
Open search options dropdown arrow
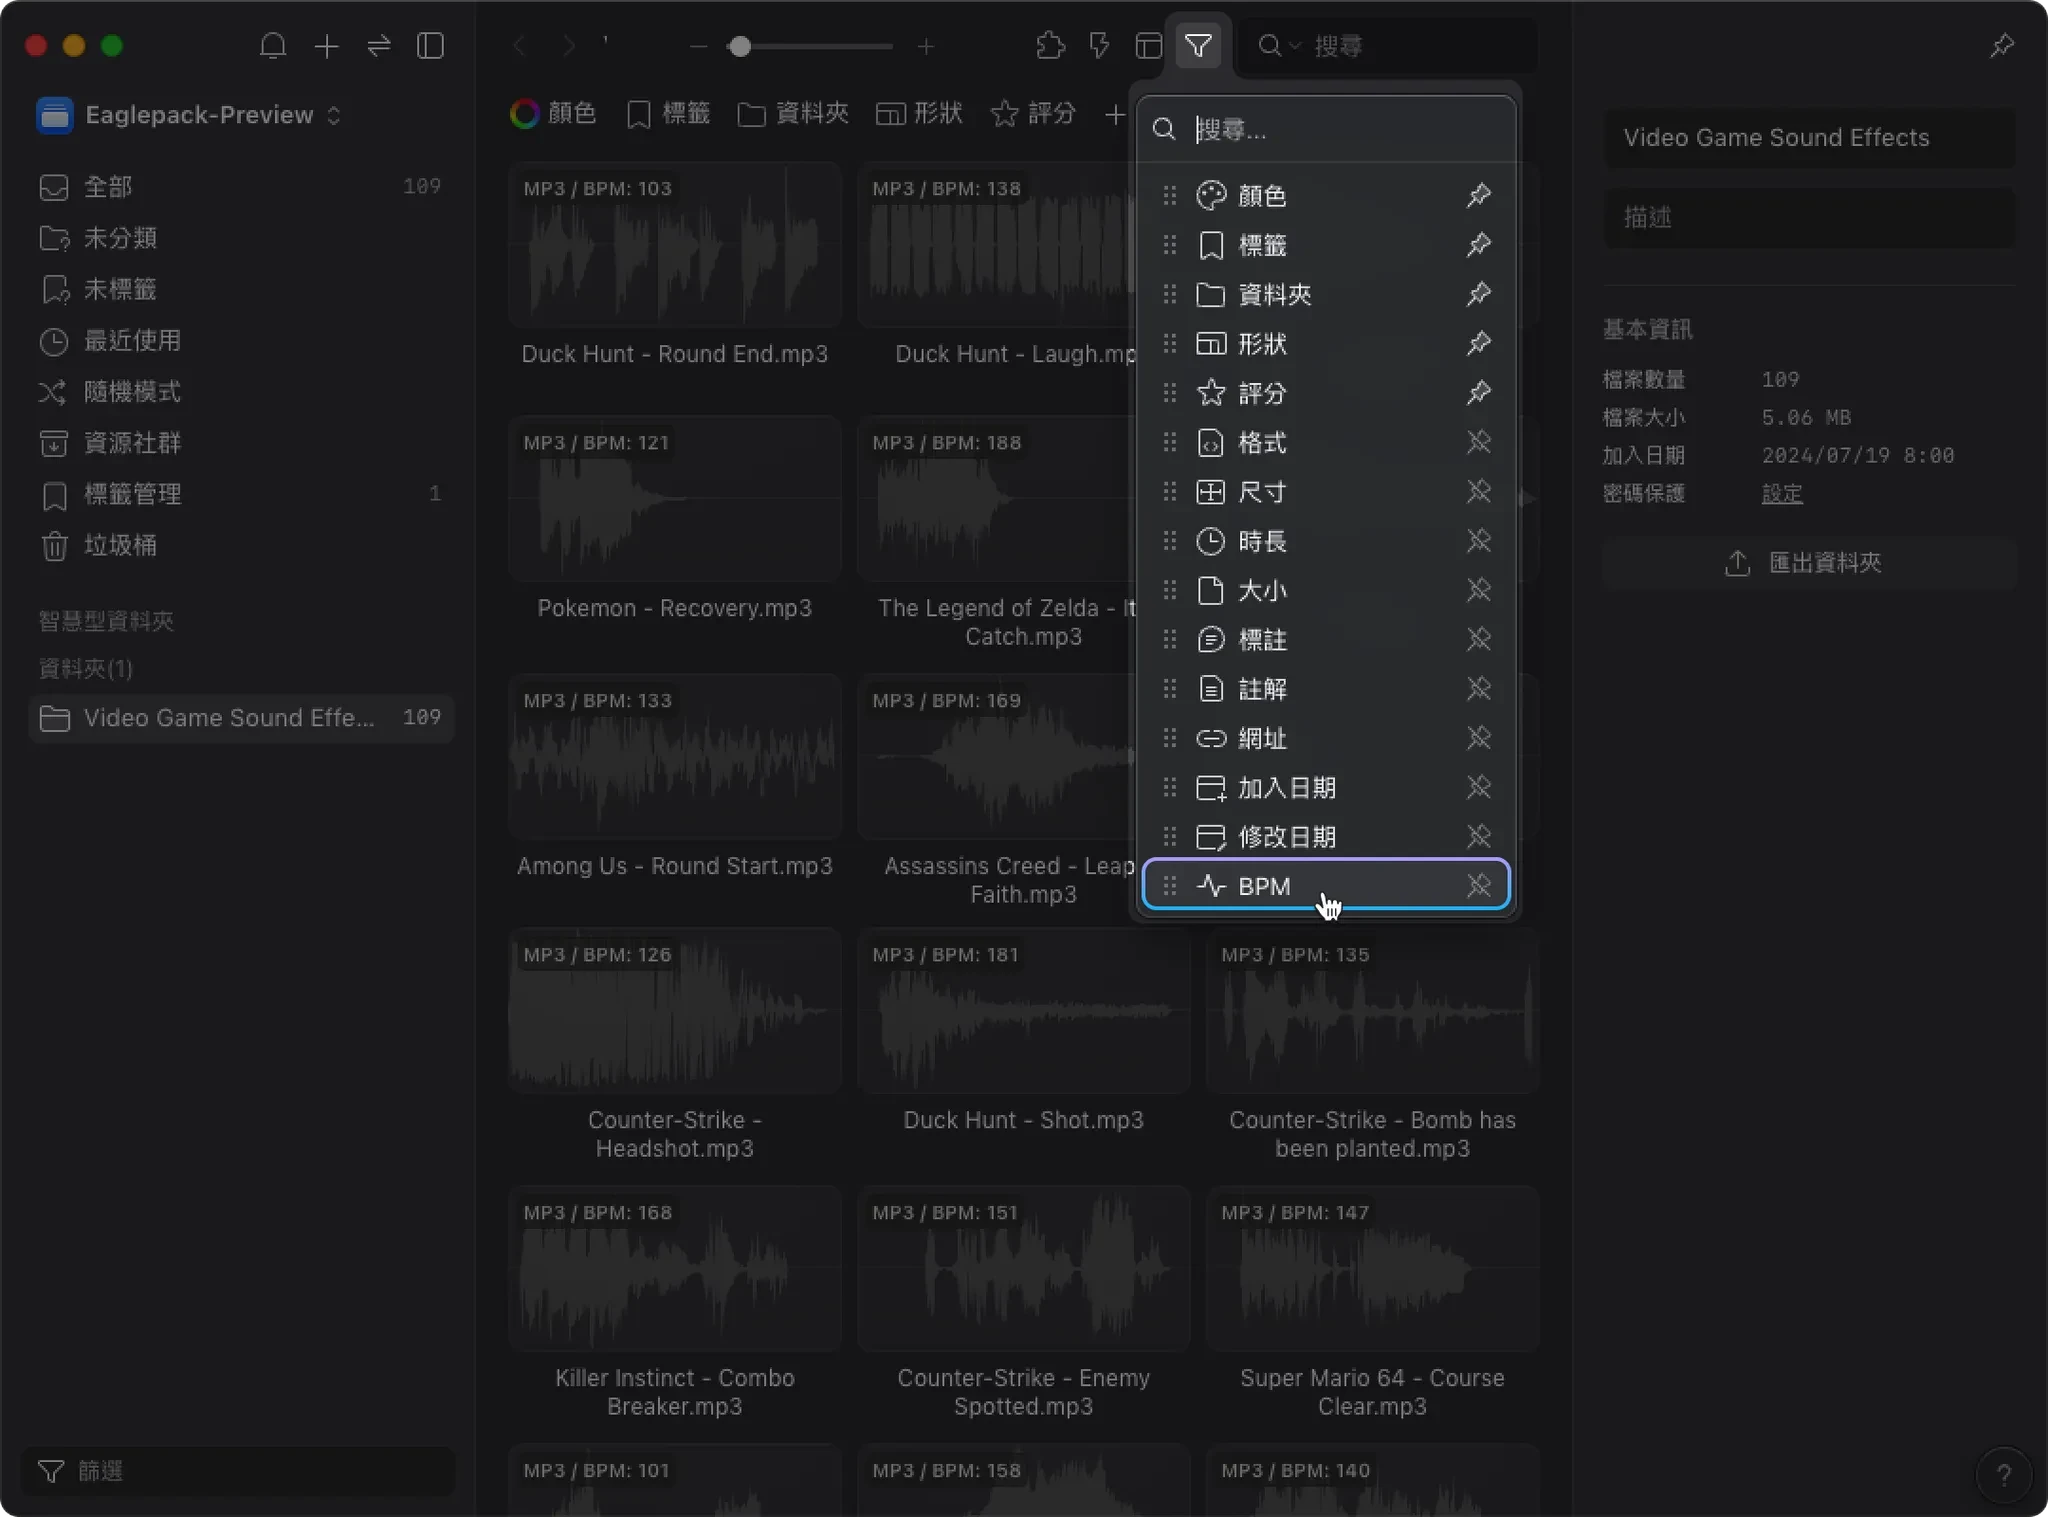pyautogui.click(x=1295, y=46)
